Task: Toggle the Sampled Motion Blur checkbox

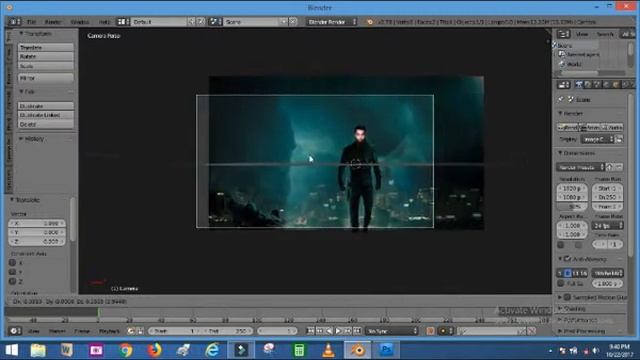Action: tap(567, 297)
